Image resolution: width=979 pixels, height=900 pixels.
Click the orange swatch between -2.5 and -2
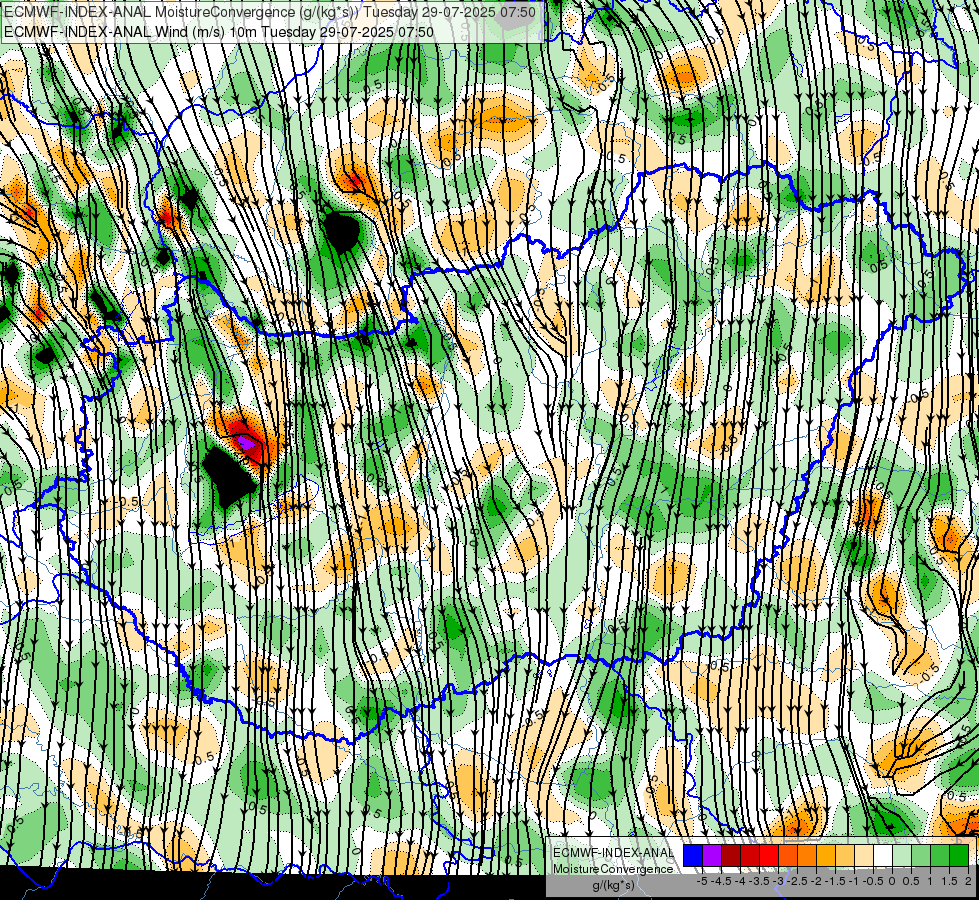point(807,856)
